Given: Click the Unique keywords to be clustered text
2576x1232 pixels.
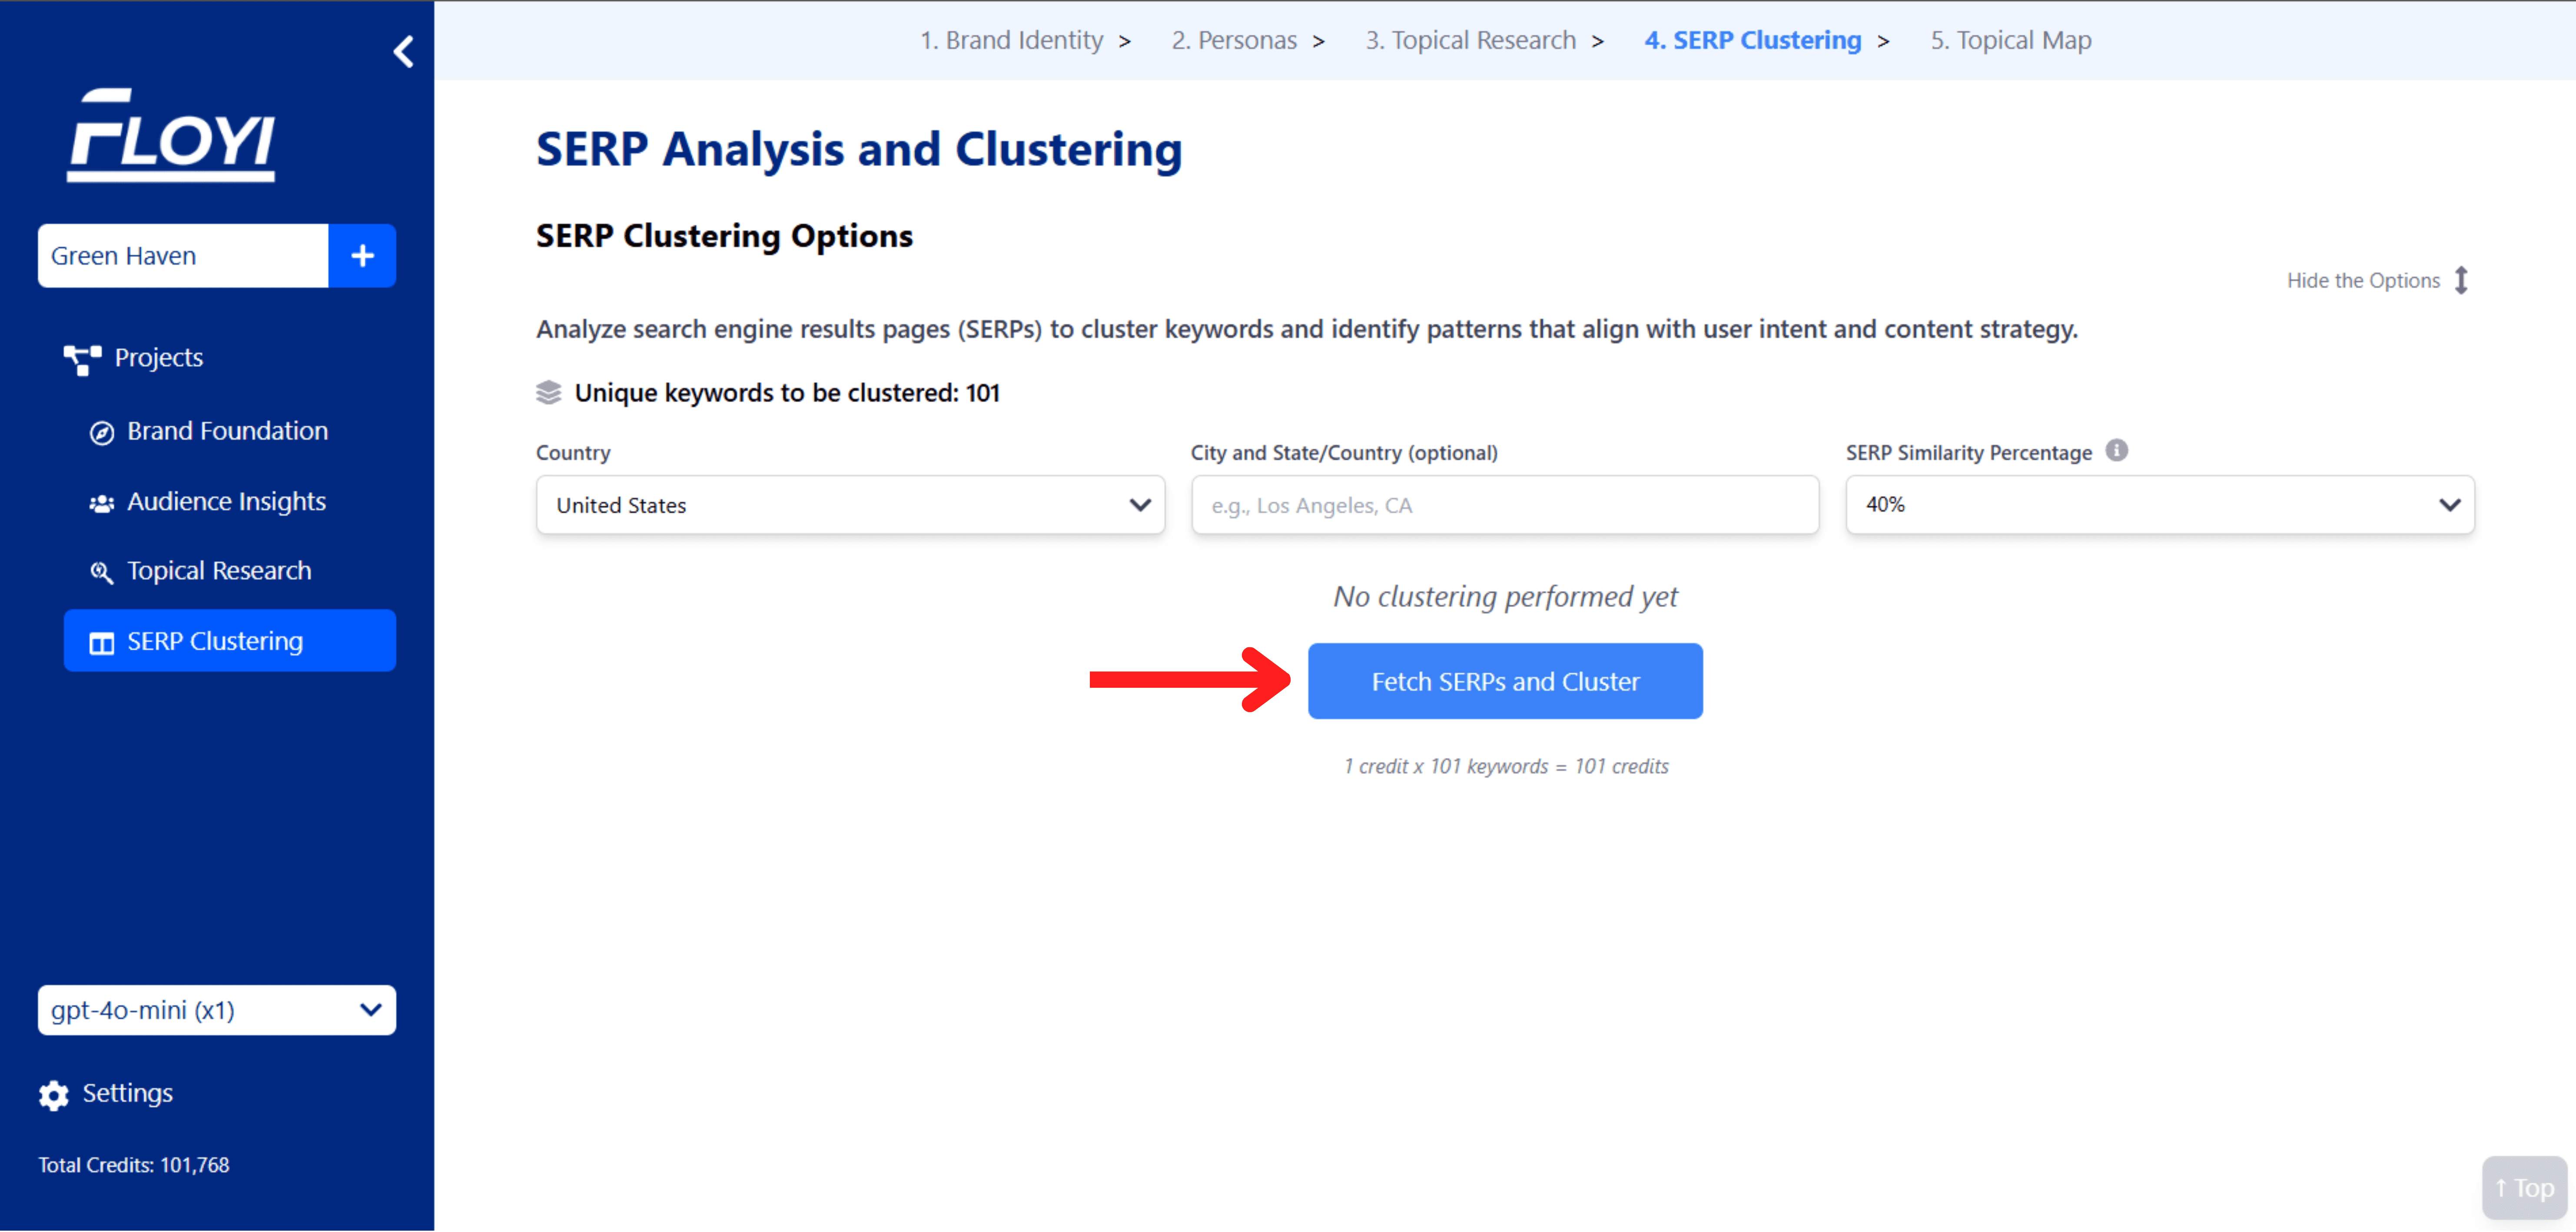Looking at the screenshot, I should [x=787, y=393].
